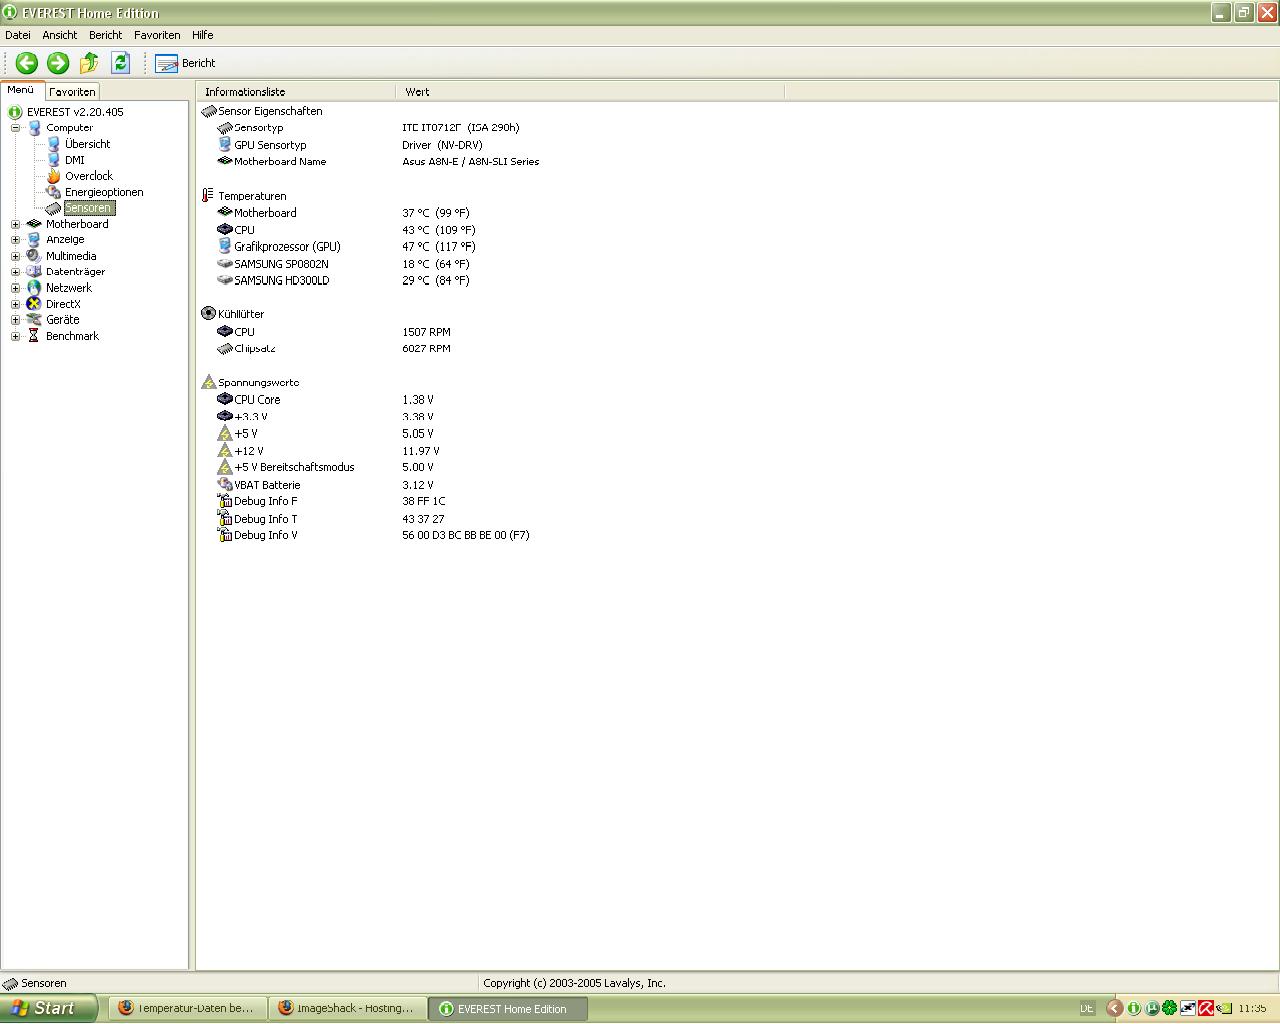
Task: Click the Kühllüfter fan icon
Action: point(208,314)
